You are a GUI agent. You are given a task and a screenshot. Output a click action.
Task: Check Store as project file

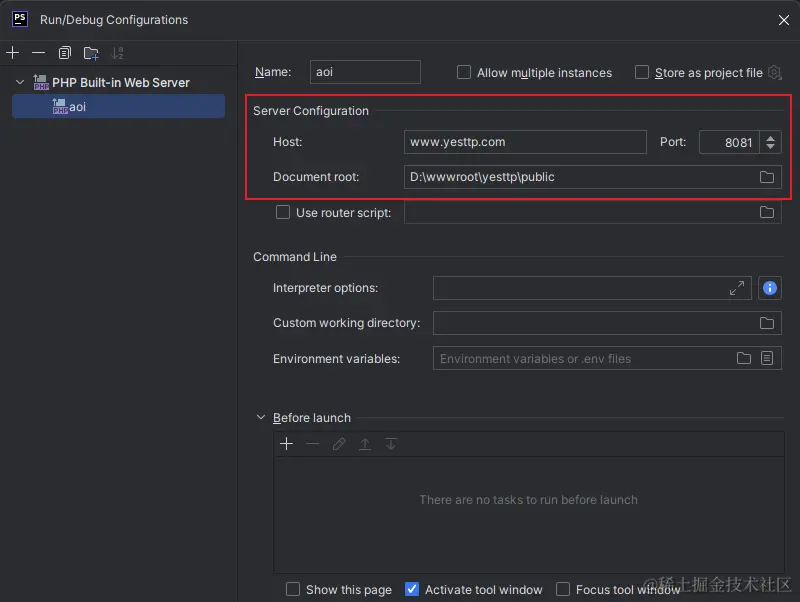[642, 72]
